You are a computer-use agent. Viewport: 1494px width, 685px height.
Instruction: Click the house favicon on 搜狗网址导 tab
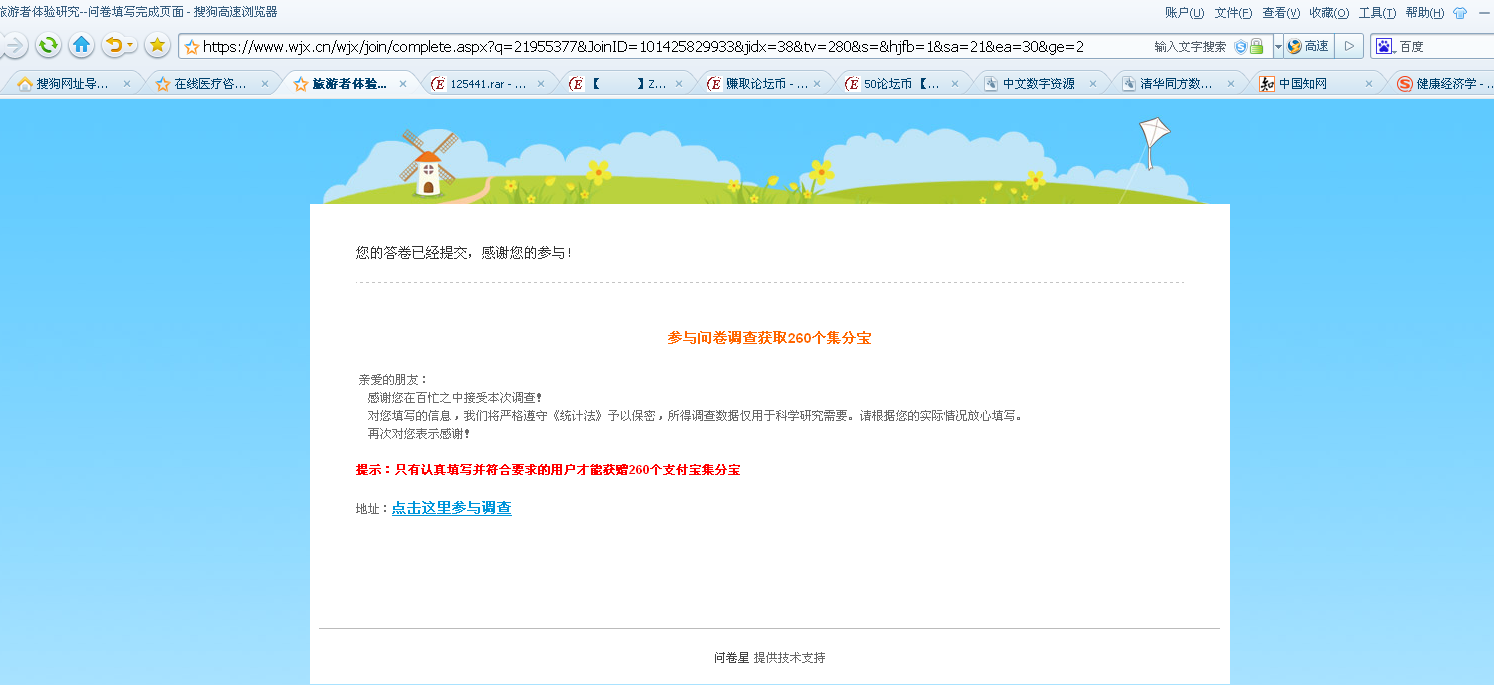click(x=25, y=84)
